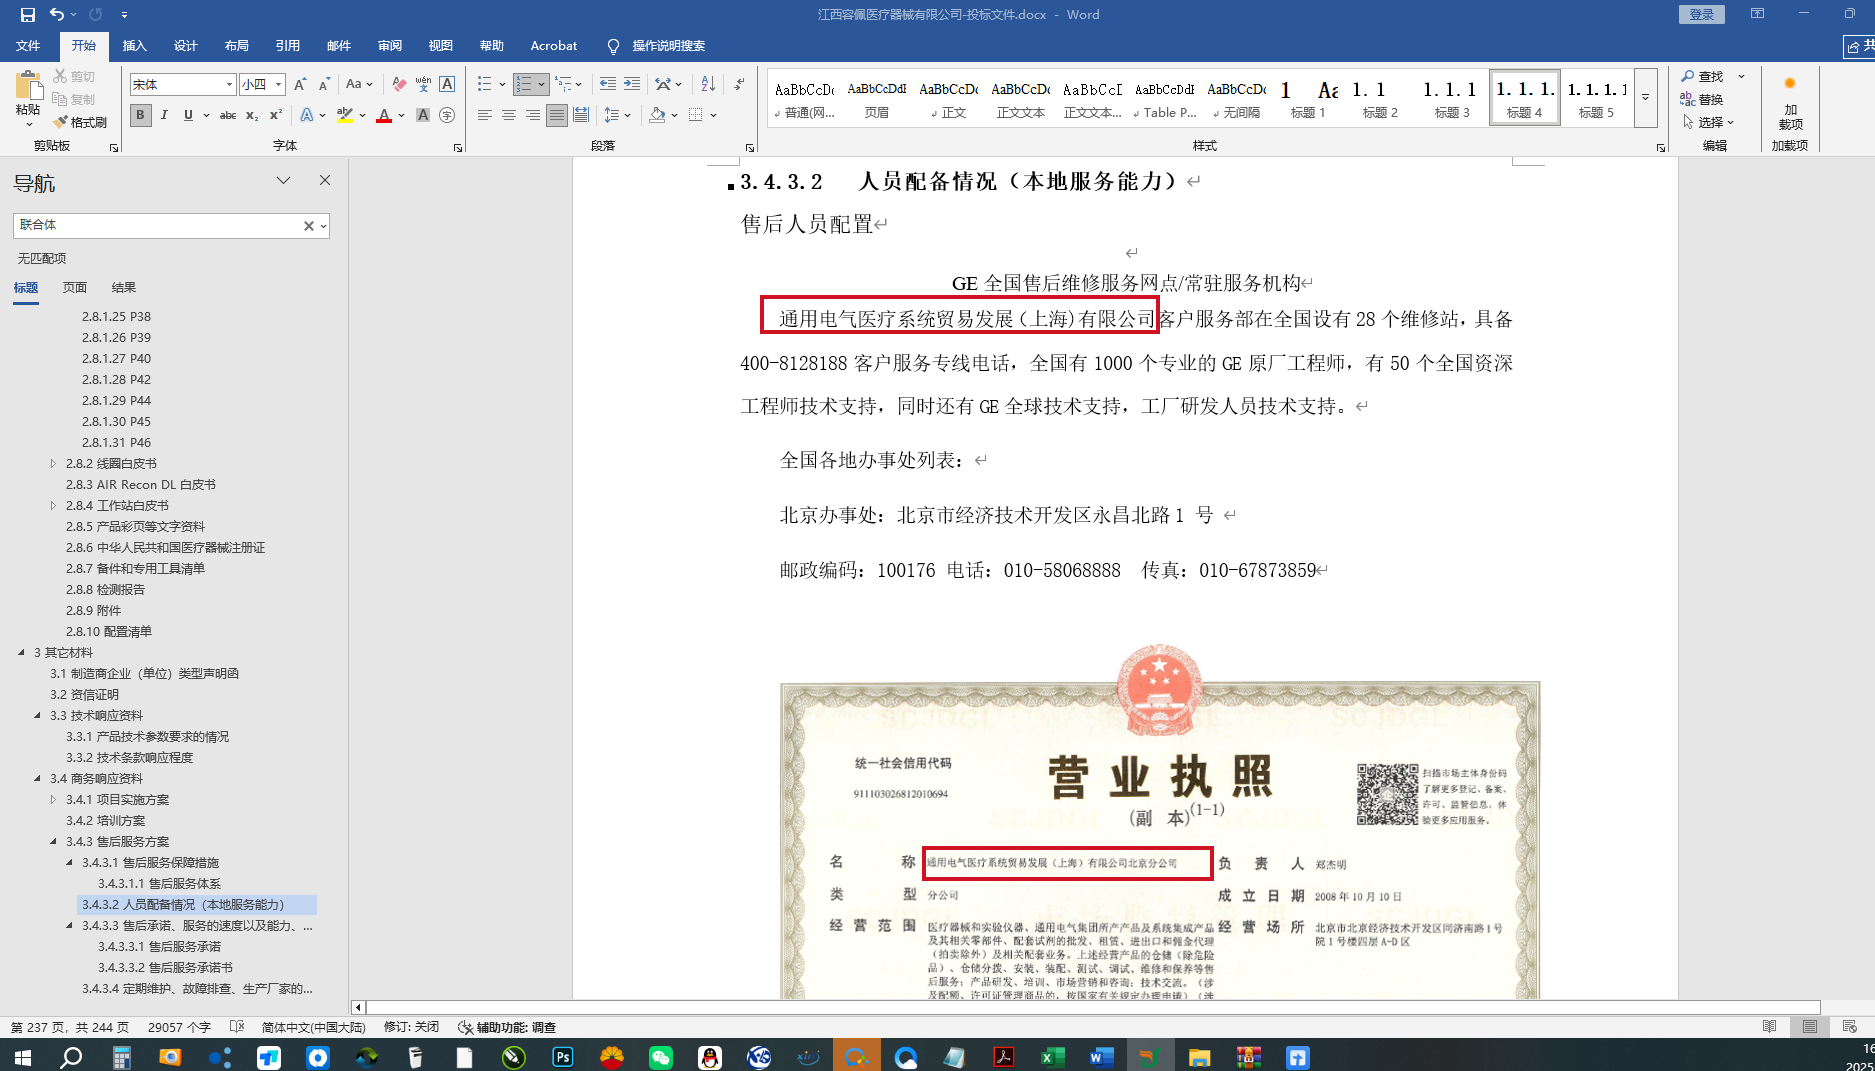
Task: Sort the selected paragraphs
Action: [x=708, y=85]
